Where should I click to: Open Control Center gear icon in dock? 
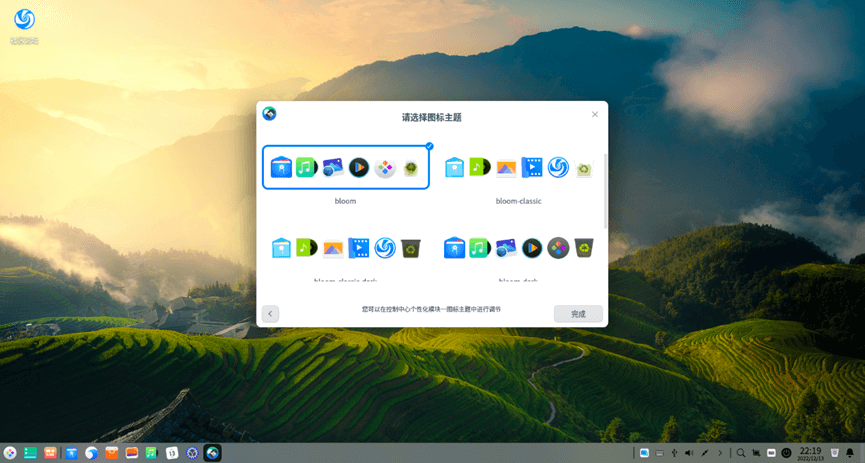[x=192, y=453]
